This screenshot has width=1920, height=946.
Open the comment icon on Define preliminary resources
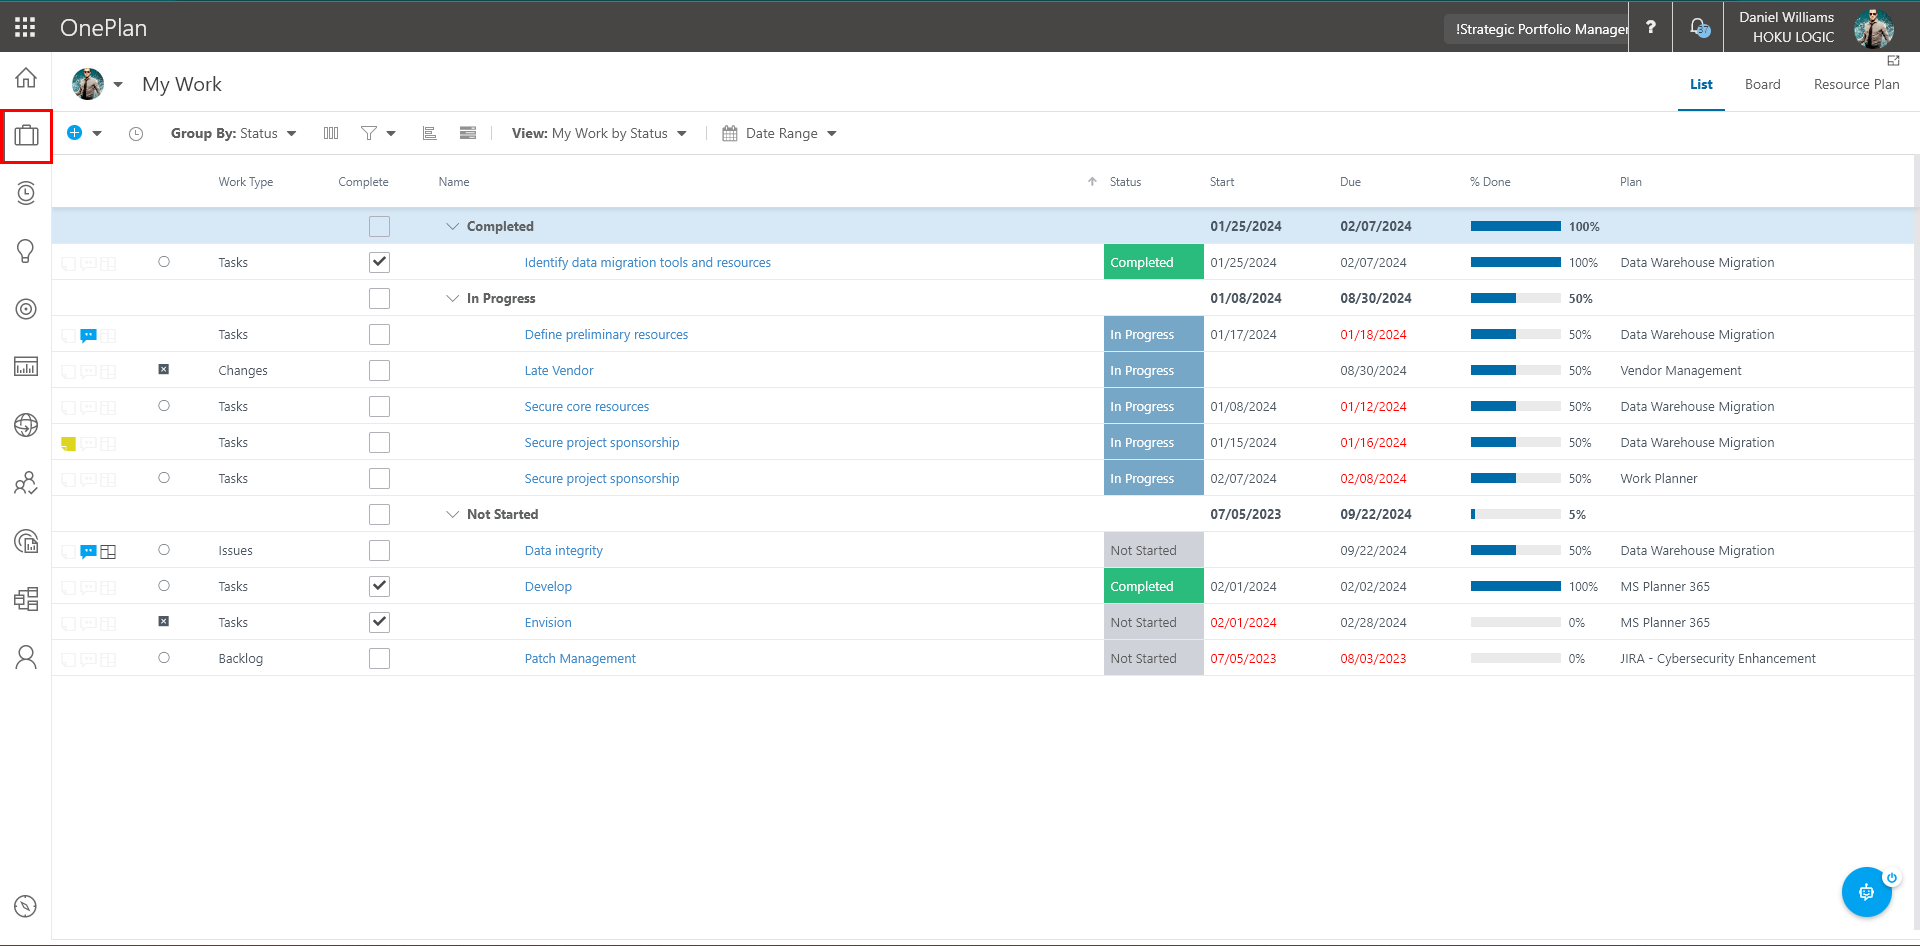(89, 335)
